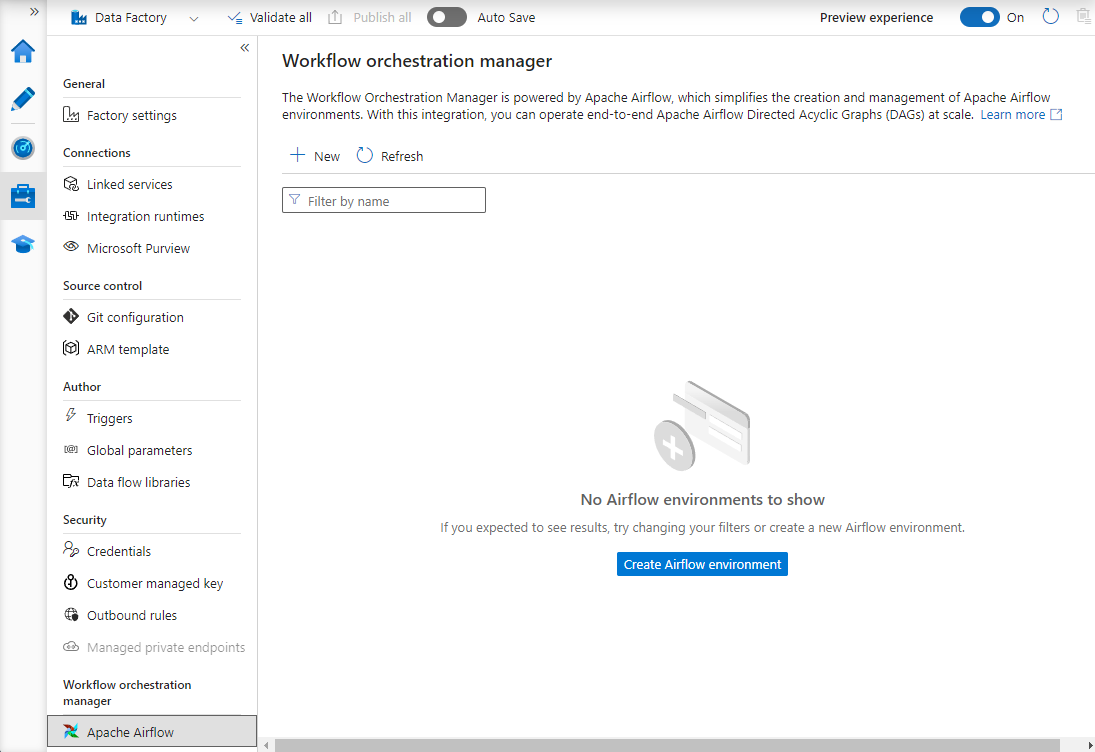Viewport: 1095px width, 752px height.
Task: Toggle the filter icon in the name filter box
Action: pos(295,200)
